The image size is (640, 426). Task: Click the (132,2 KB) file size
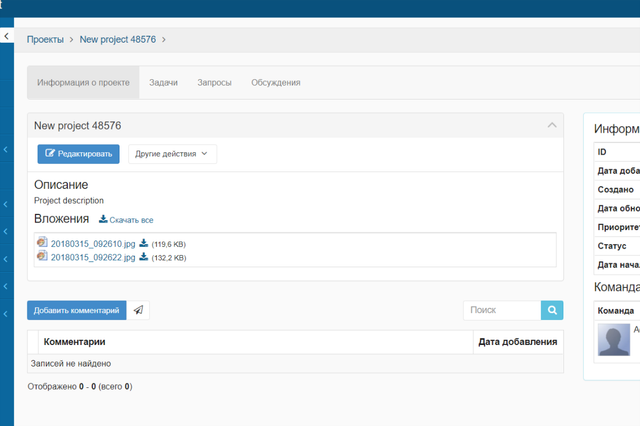(169, 258)
